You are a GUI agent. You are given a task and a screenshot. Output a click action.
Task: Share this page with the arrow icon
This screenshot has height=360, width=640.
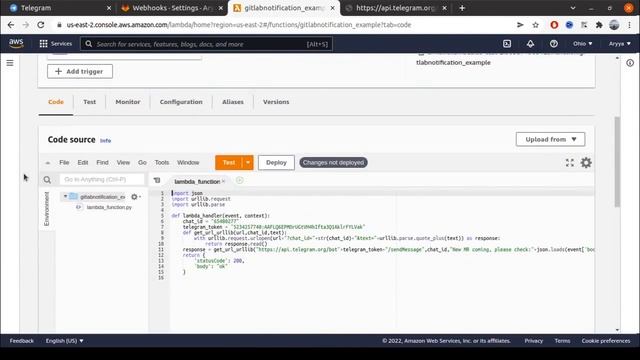[x=520, y=25]
